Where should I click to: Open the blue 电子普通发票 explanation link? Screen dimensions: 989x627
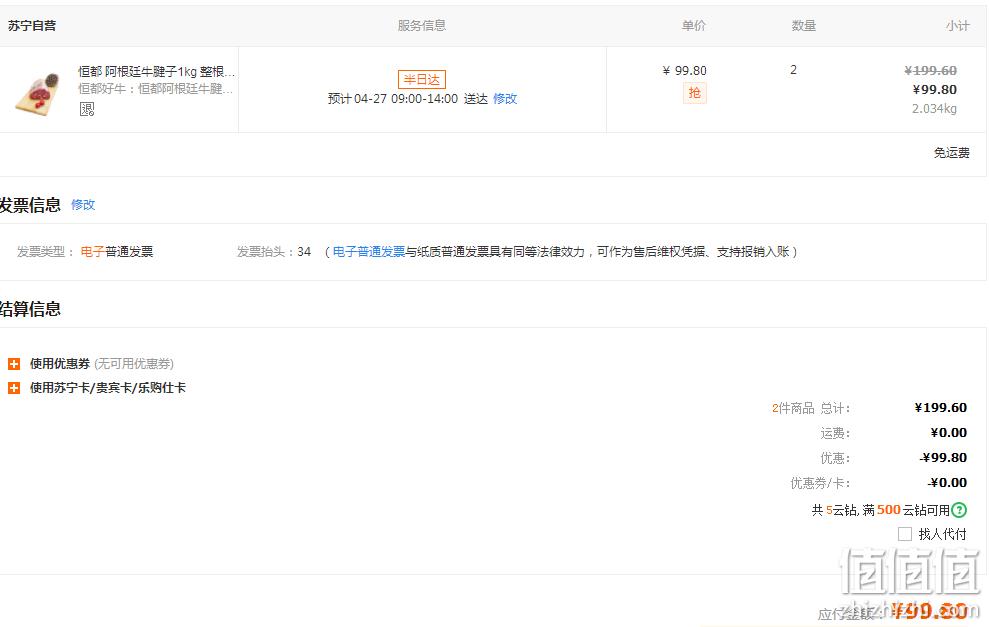tap(369, 252)
